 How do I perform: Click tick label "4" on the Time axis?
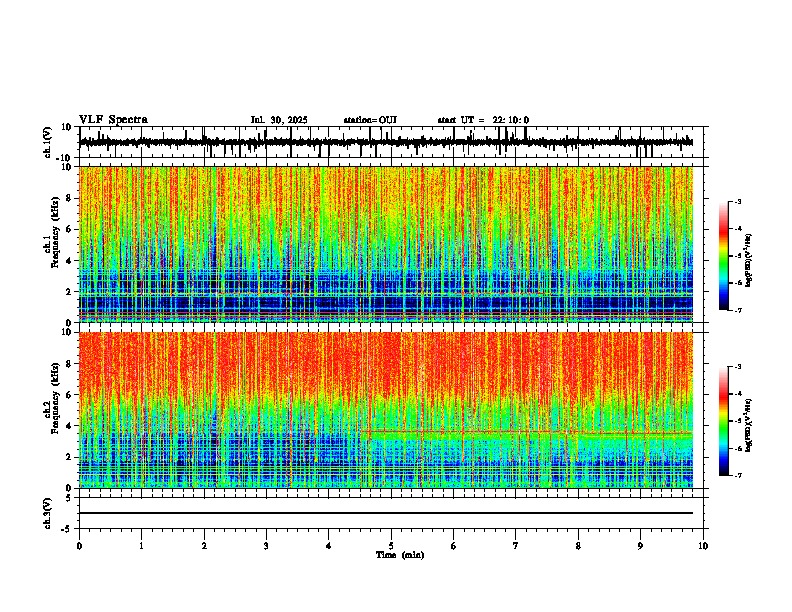[x=329, y=546]
